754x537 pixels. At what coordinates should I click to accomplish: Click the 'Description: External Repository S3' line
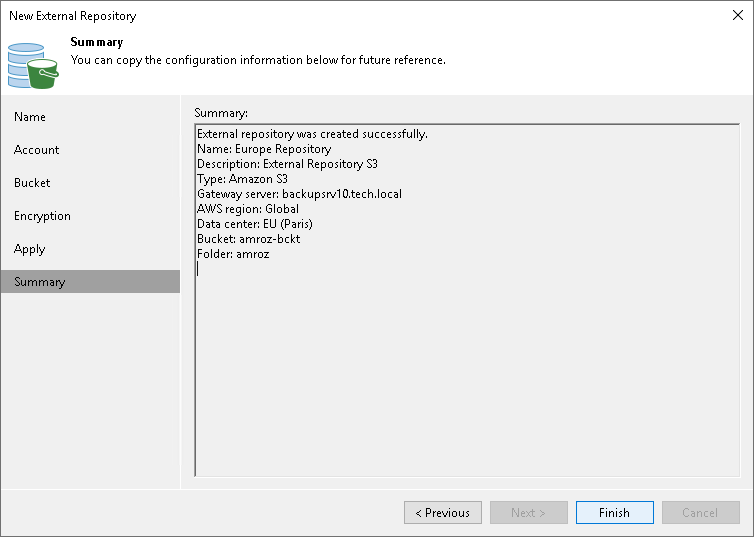(287, 164)
